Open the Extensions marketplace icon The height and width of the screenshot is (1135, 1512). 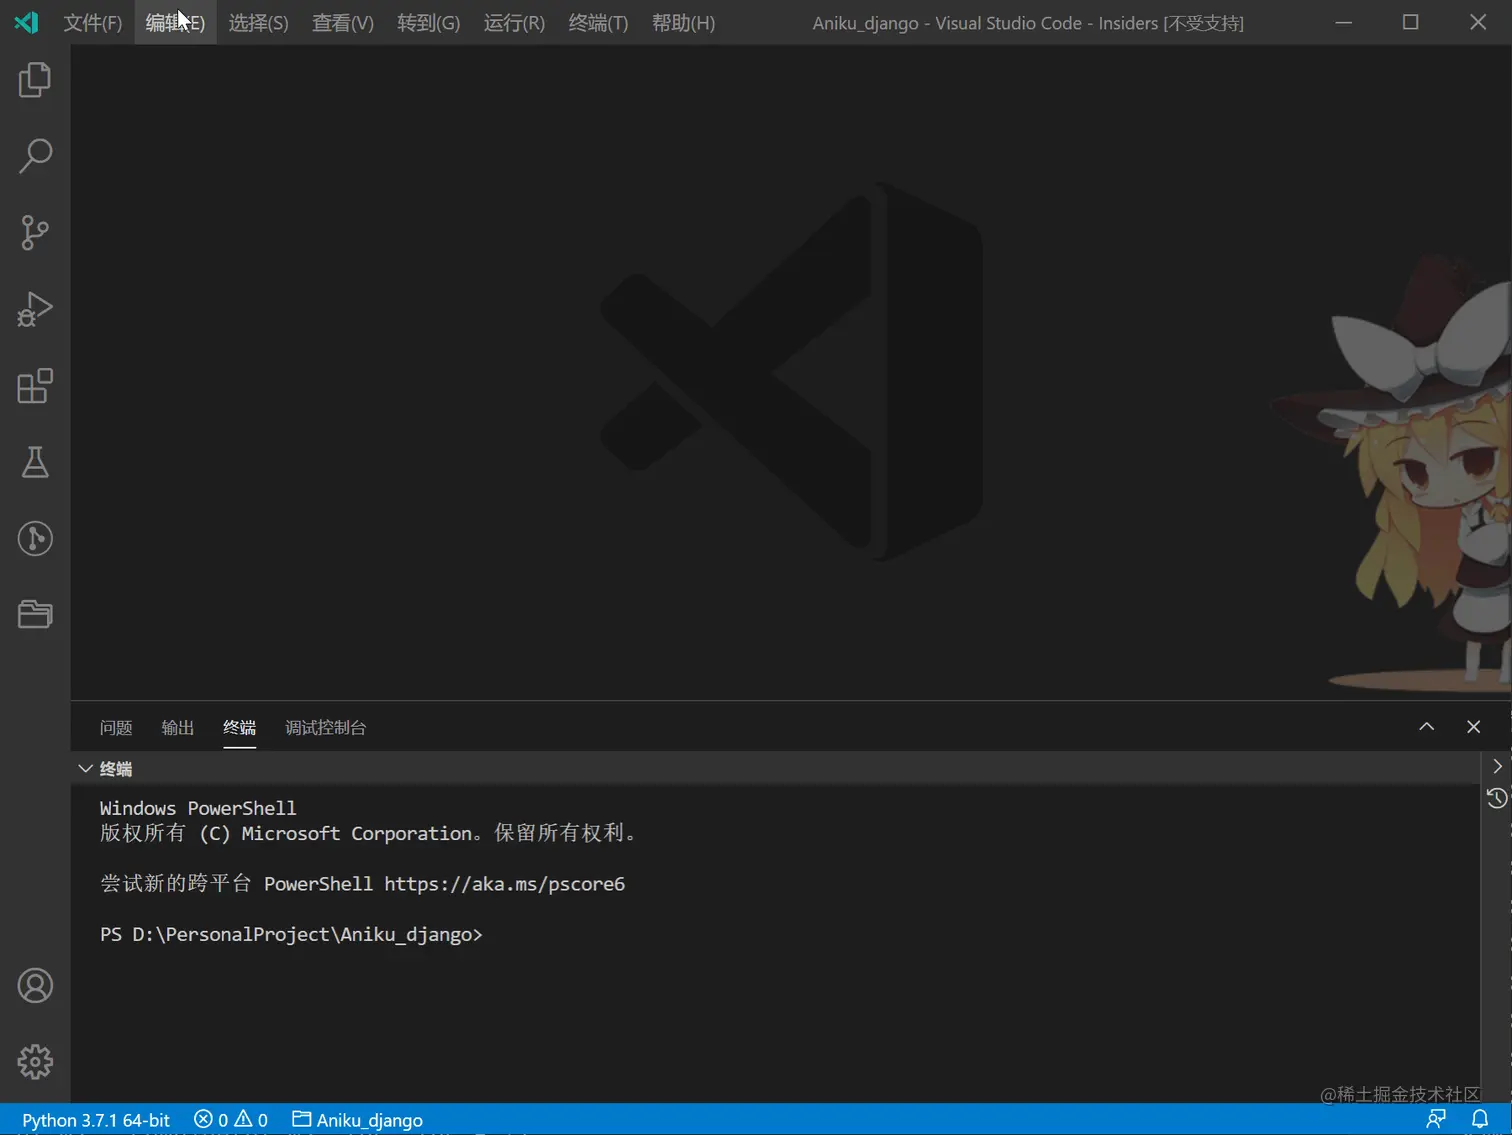[x=35, y=386]
